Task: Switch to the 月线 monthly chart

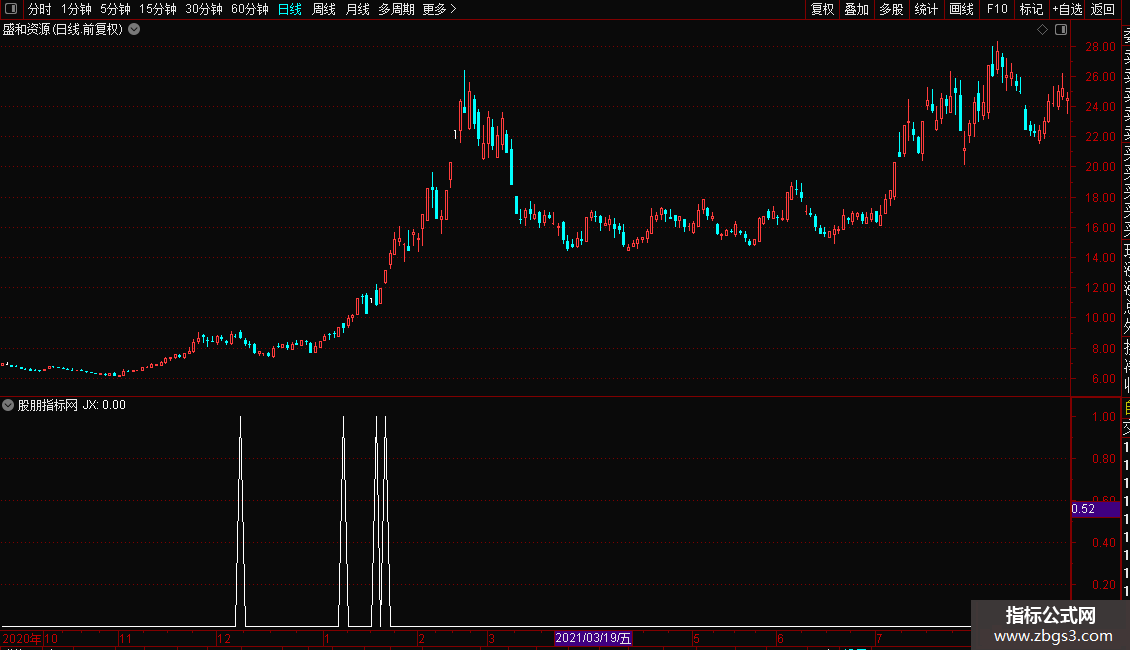Action: [x=357, y=9]
